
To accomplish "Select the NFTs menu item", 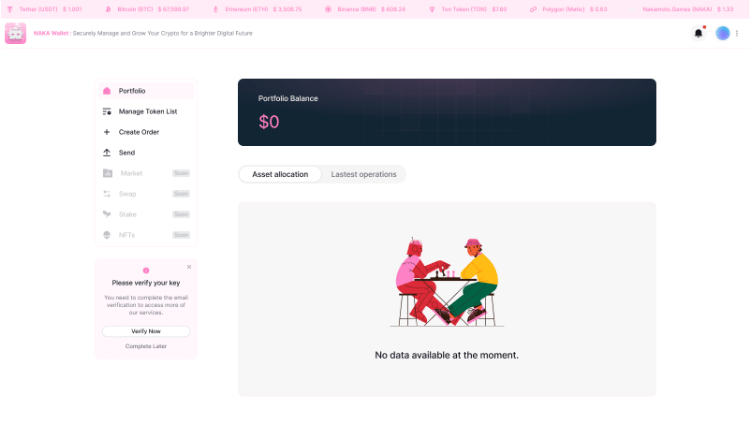I will [x=127, y=235].
